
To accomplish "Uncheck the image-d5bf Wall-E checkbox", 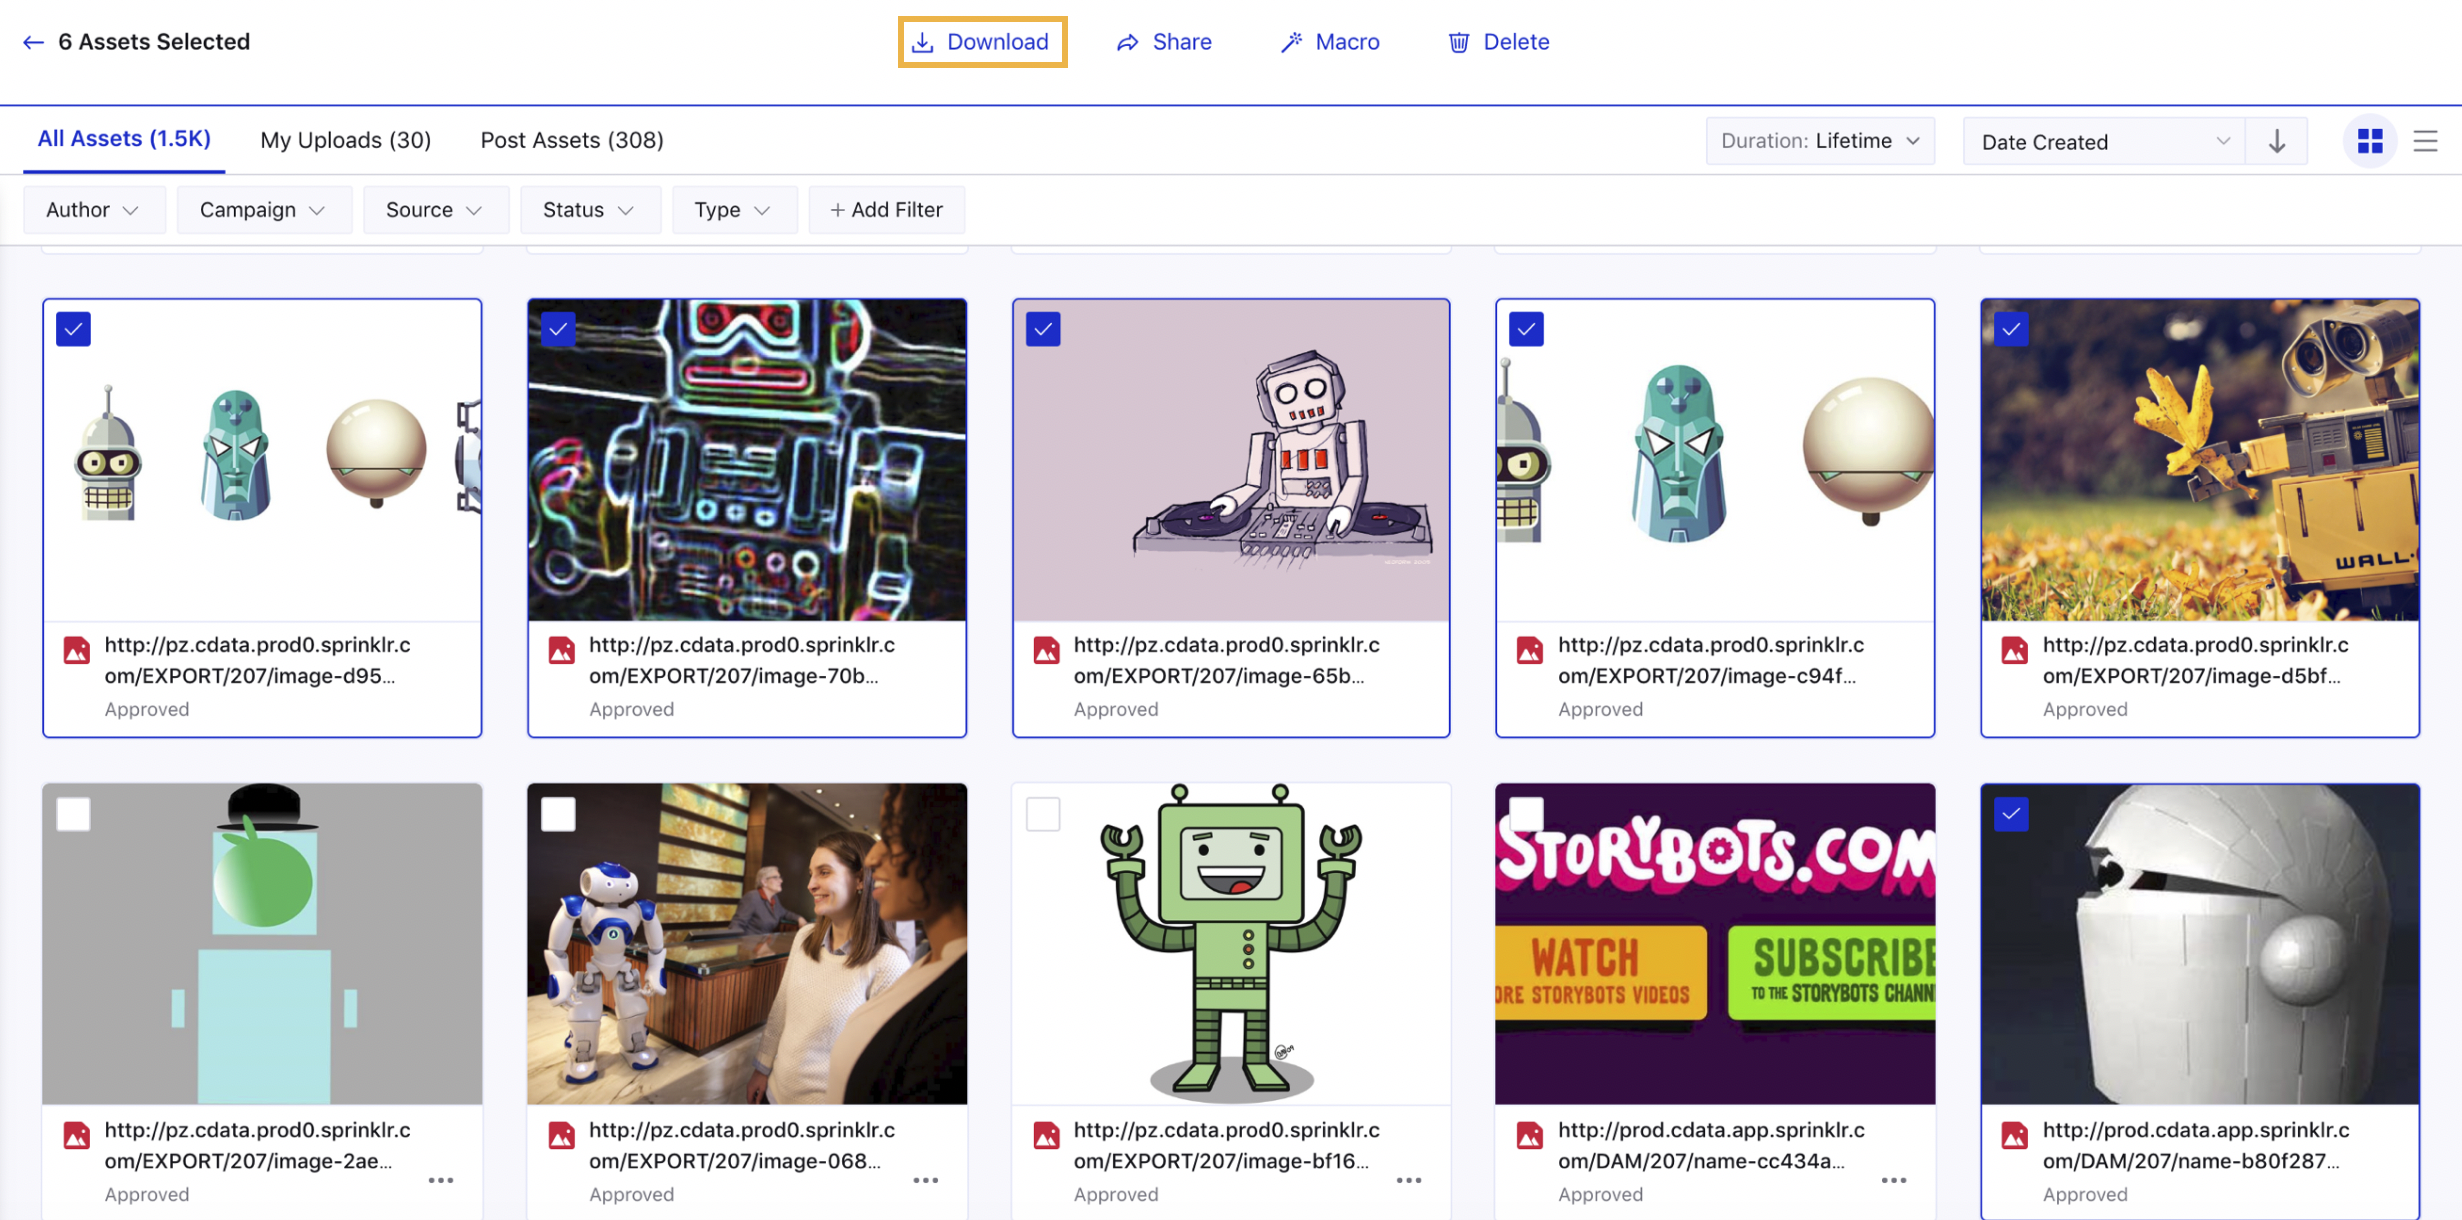I will (2011, 329).
